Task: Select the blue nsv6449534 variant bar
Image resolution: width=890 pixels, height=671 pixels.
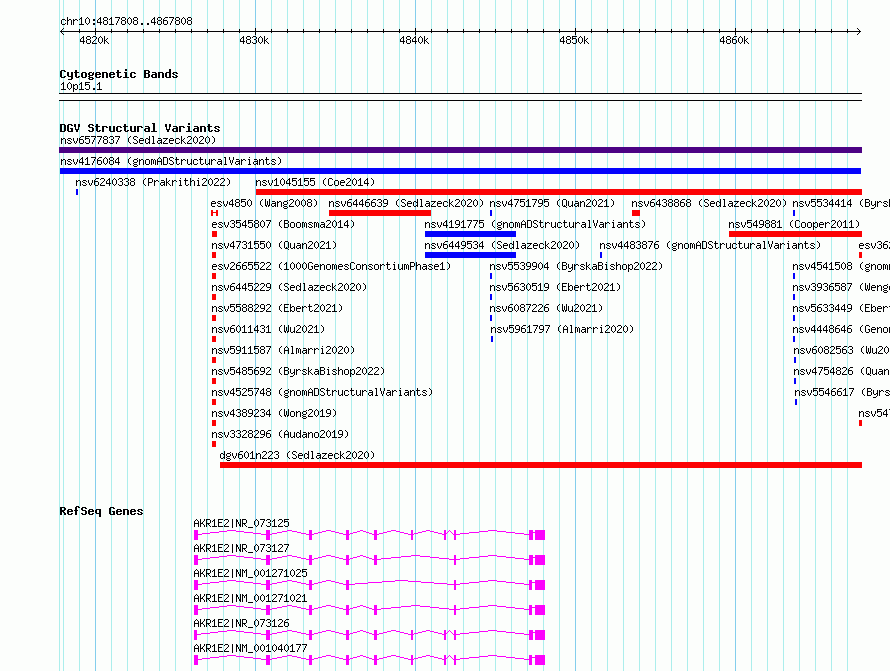Action: (471, 255)
